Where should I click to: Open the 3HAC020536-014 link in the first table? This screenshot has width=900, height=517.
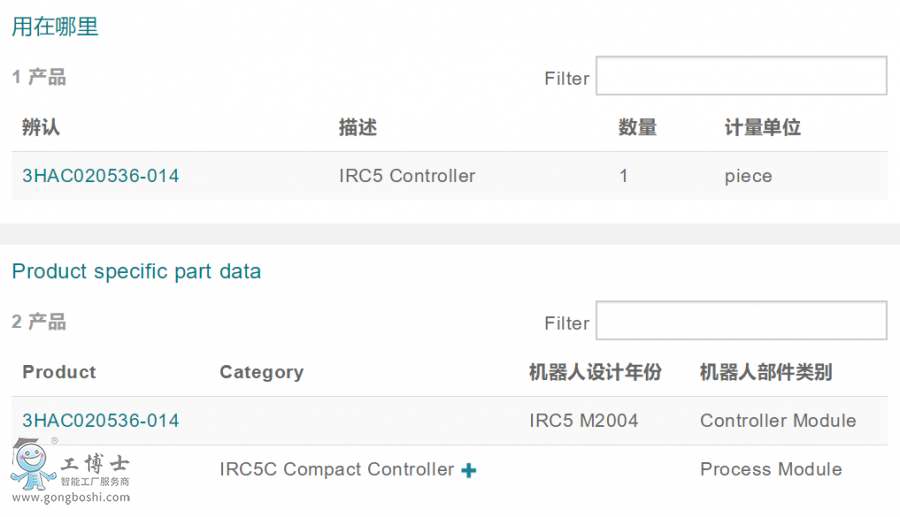101,176
